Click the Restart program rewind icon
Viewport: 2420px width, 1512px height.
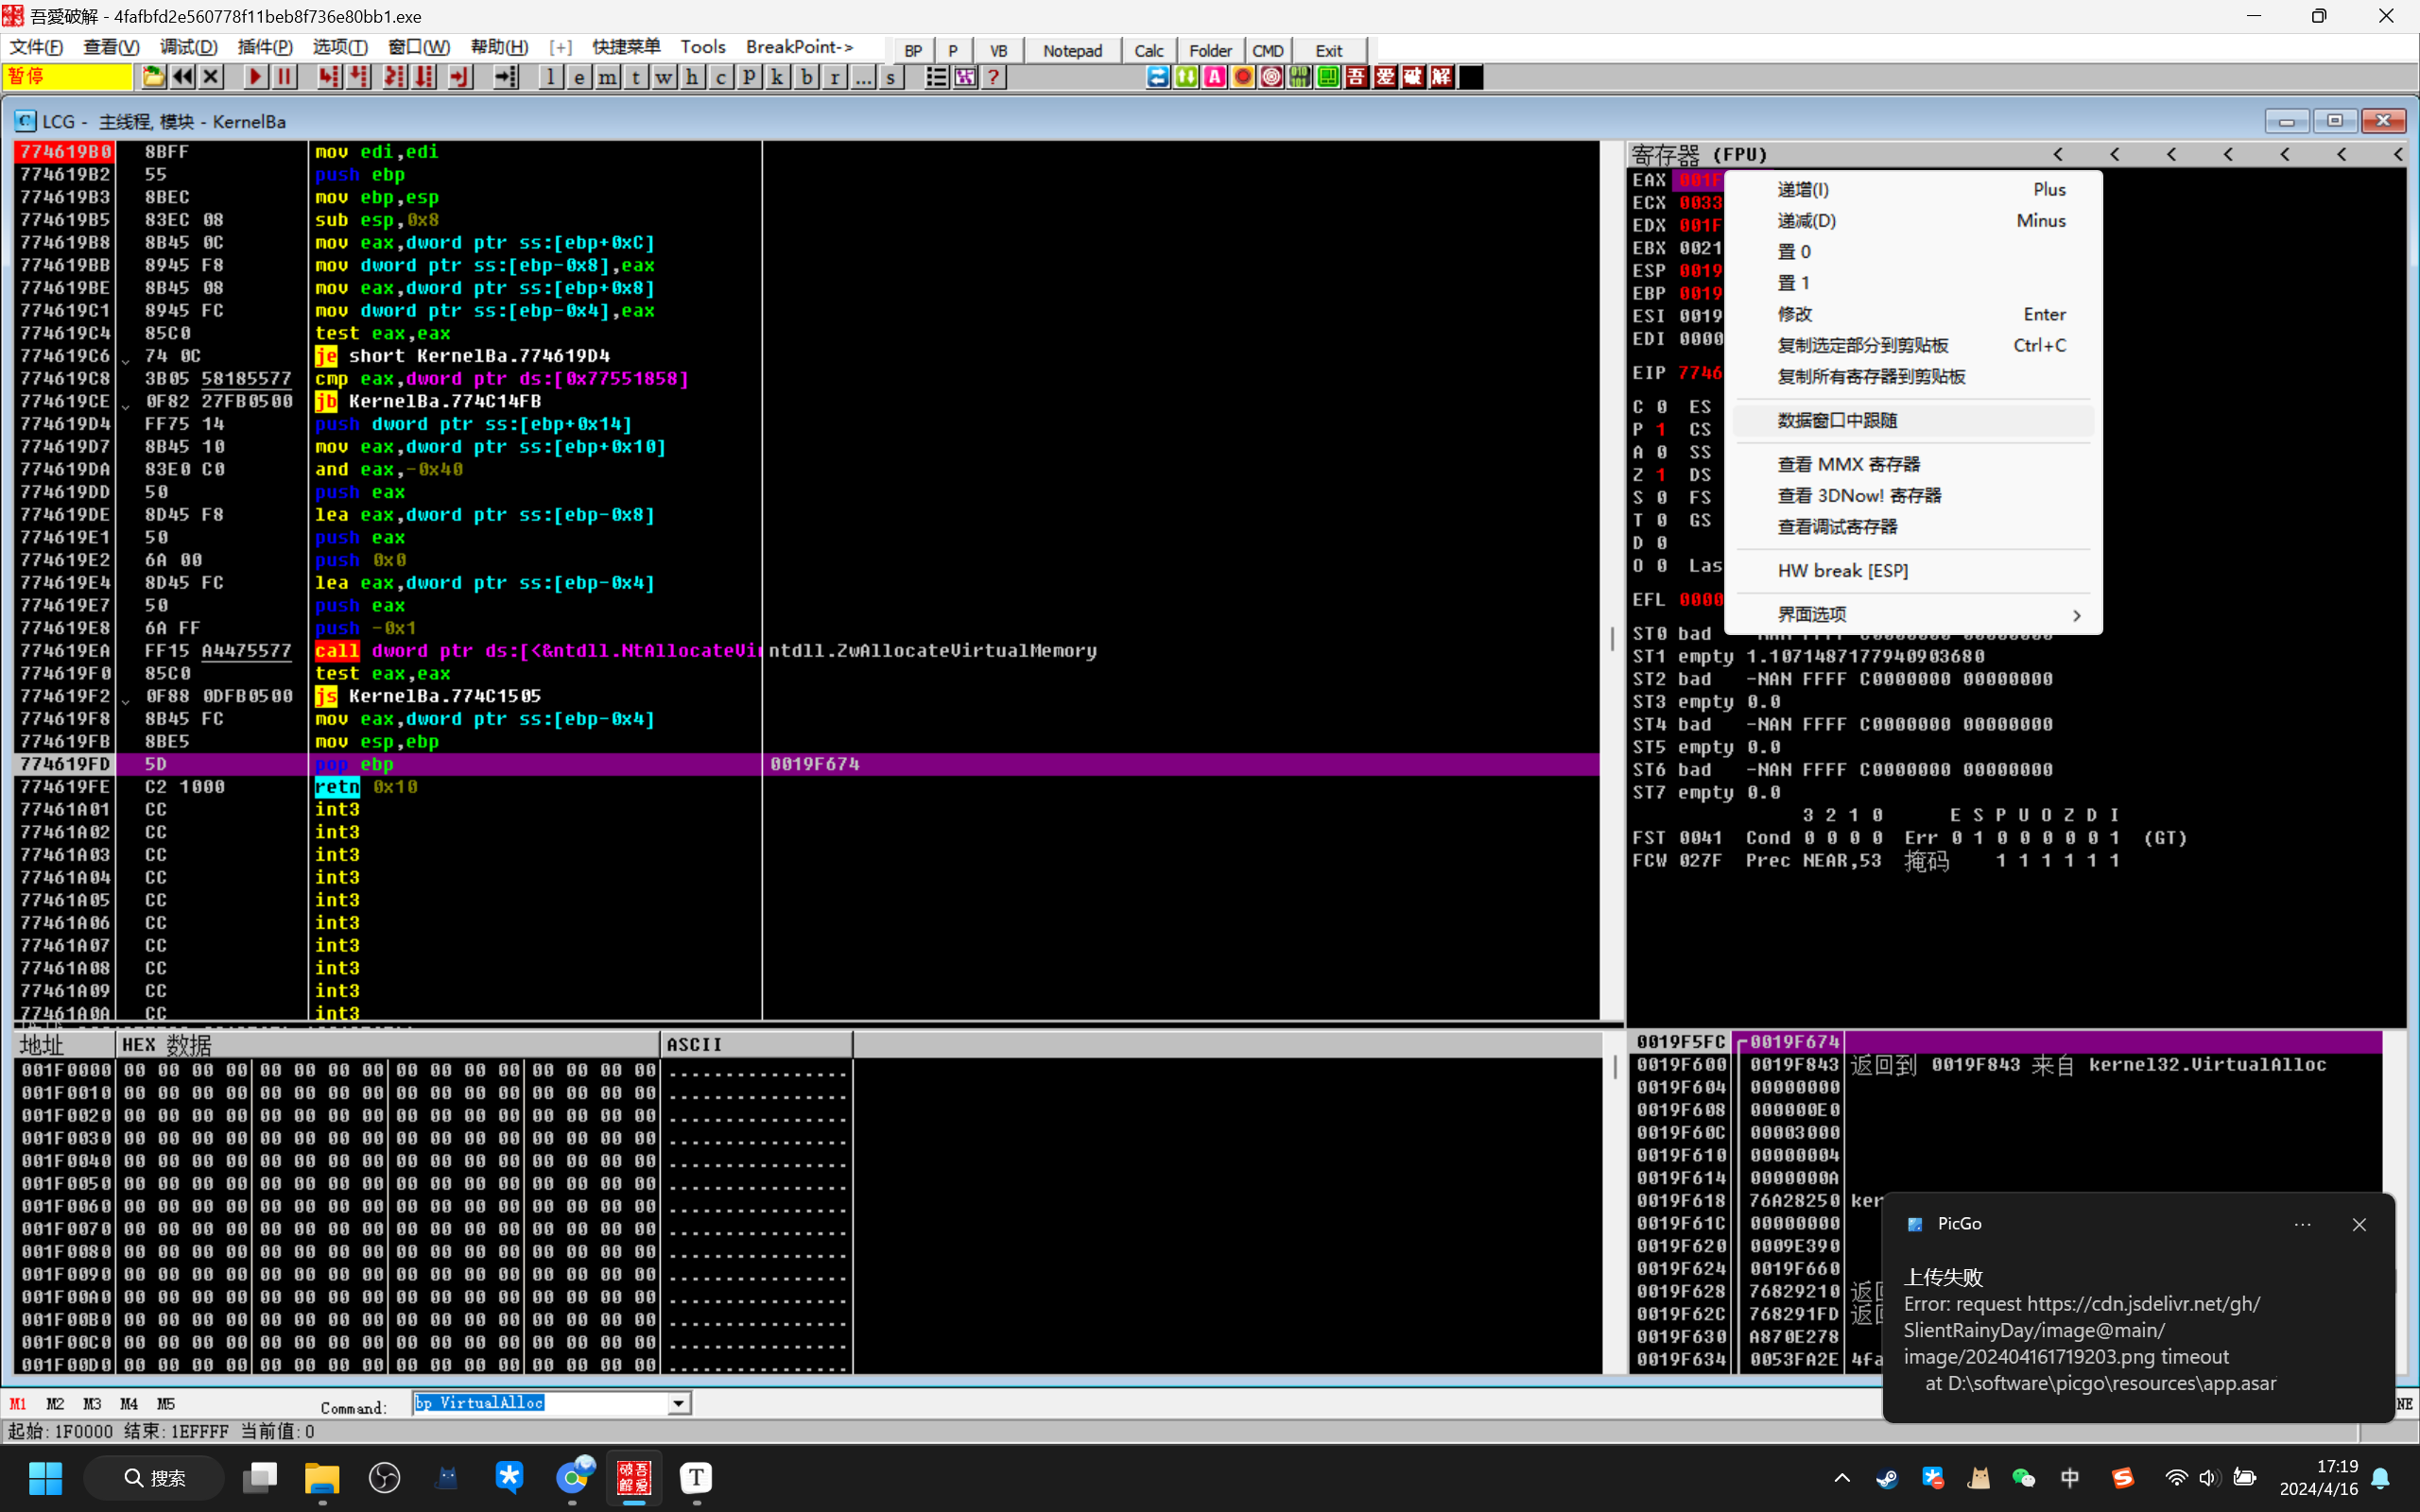click(182, 77)
